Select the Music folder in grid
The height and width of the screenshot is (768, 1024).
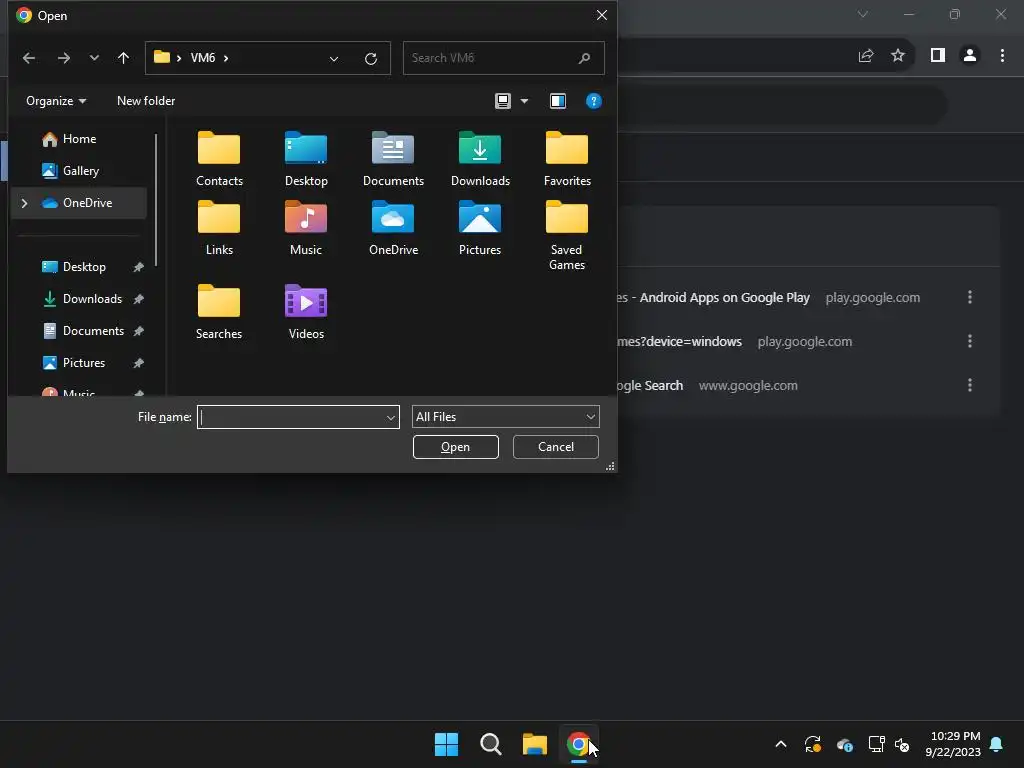[306, 229]
